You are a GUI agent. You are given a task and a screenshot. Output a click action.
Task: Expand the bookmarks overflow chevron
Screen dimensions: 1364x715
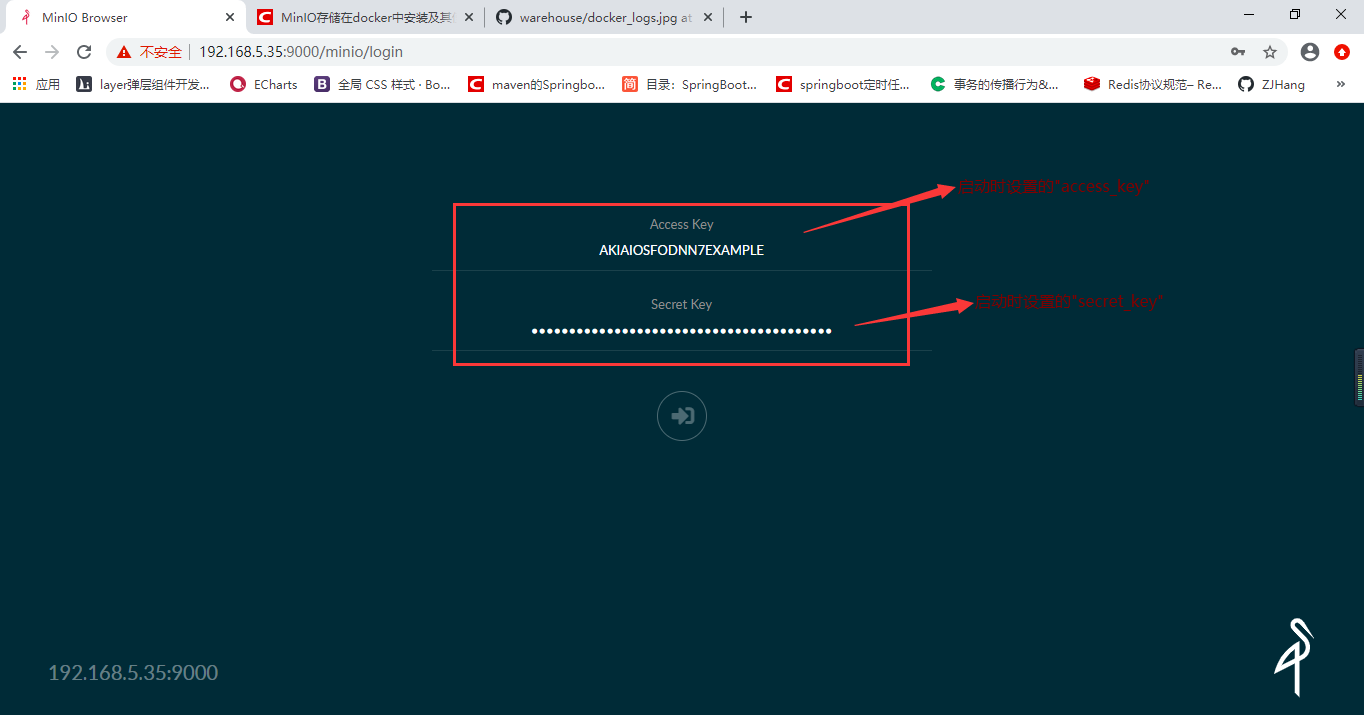(1340, 84)
